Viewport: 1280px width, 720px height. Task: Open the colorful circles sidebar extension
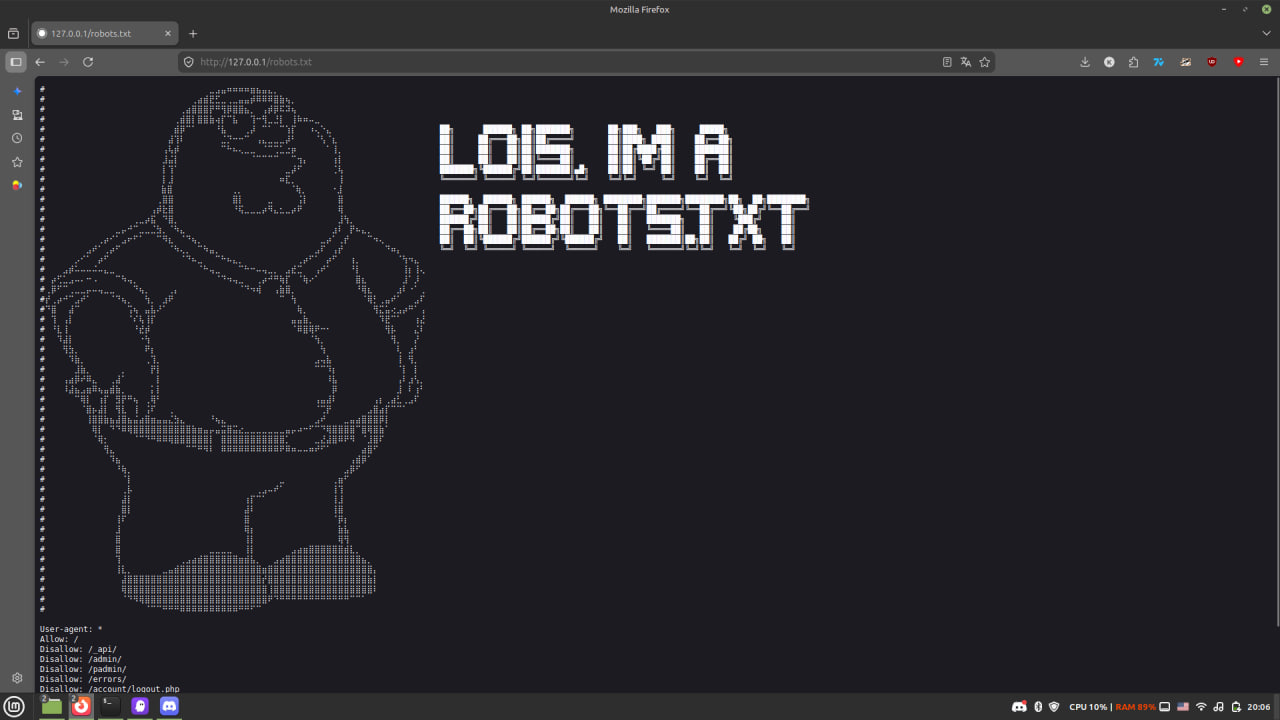17,185
